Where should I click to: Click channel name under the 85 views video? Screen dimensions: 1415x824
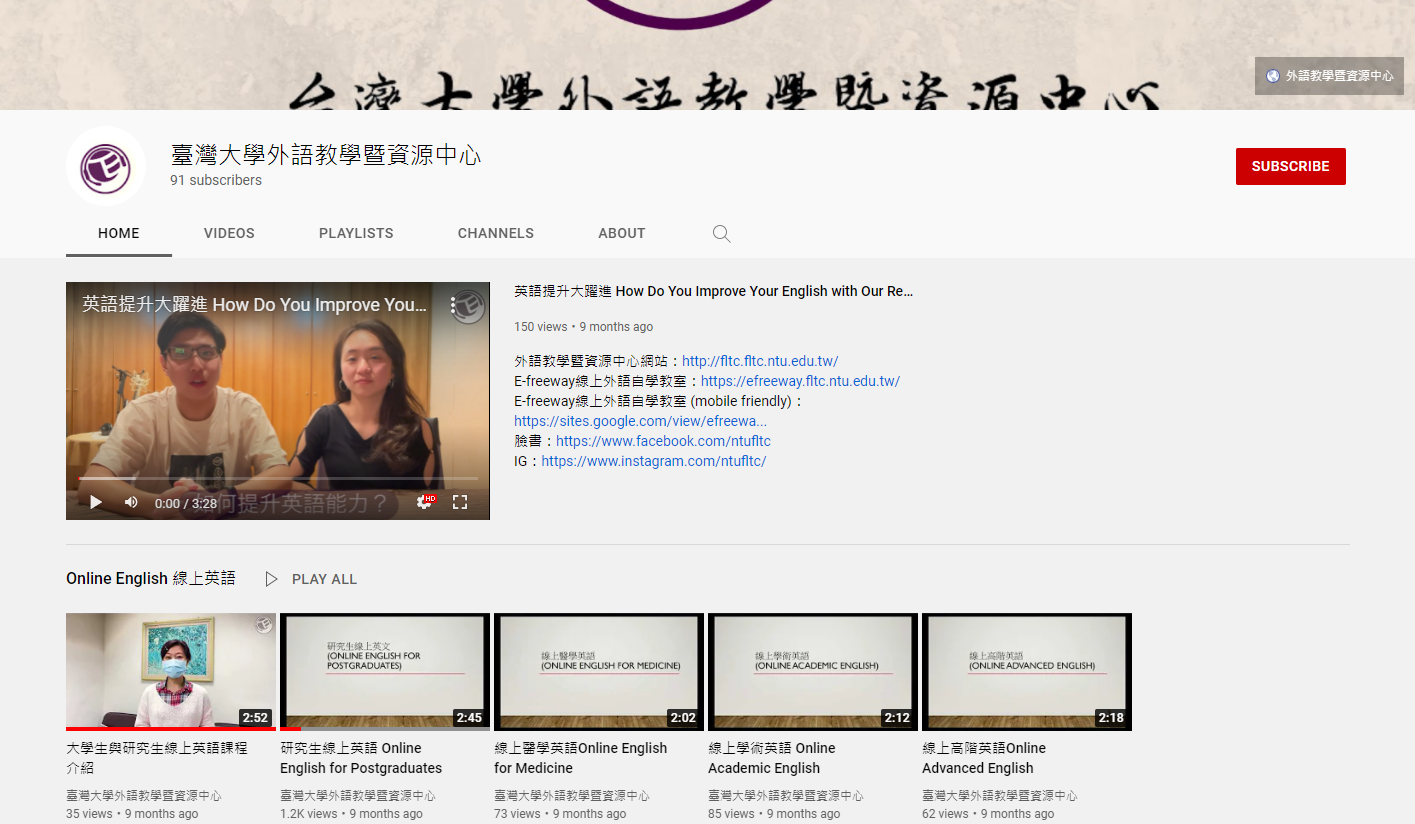pyautogui.click(x=786, y=796)
